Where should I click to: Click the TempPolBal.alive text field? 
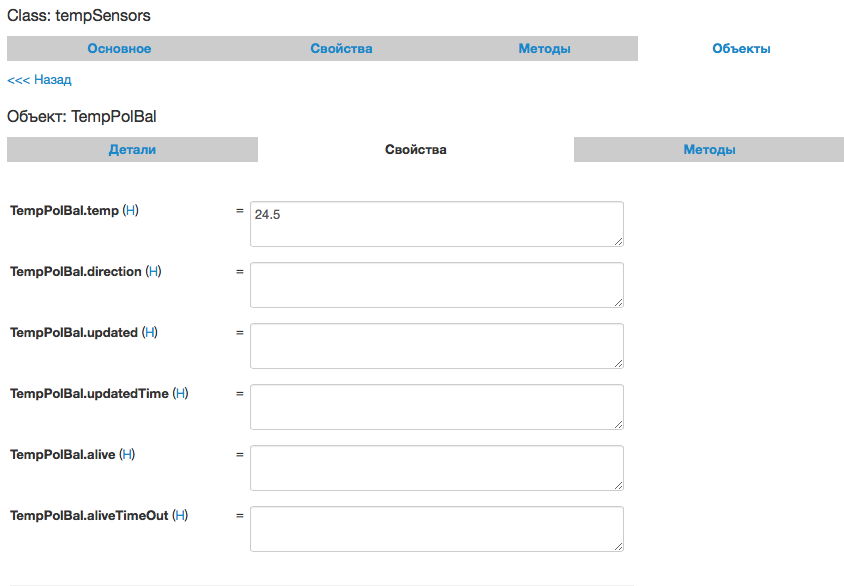coord(436,468)
